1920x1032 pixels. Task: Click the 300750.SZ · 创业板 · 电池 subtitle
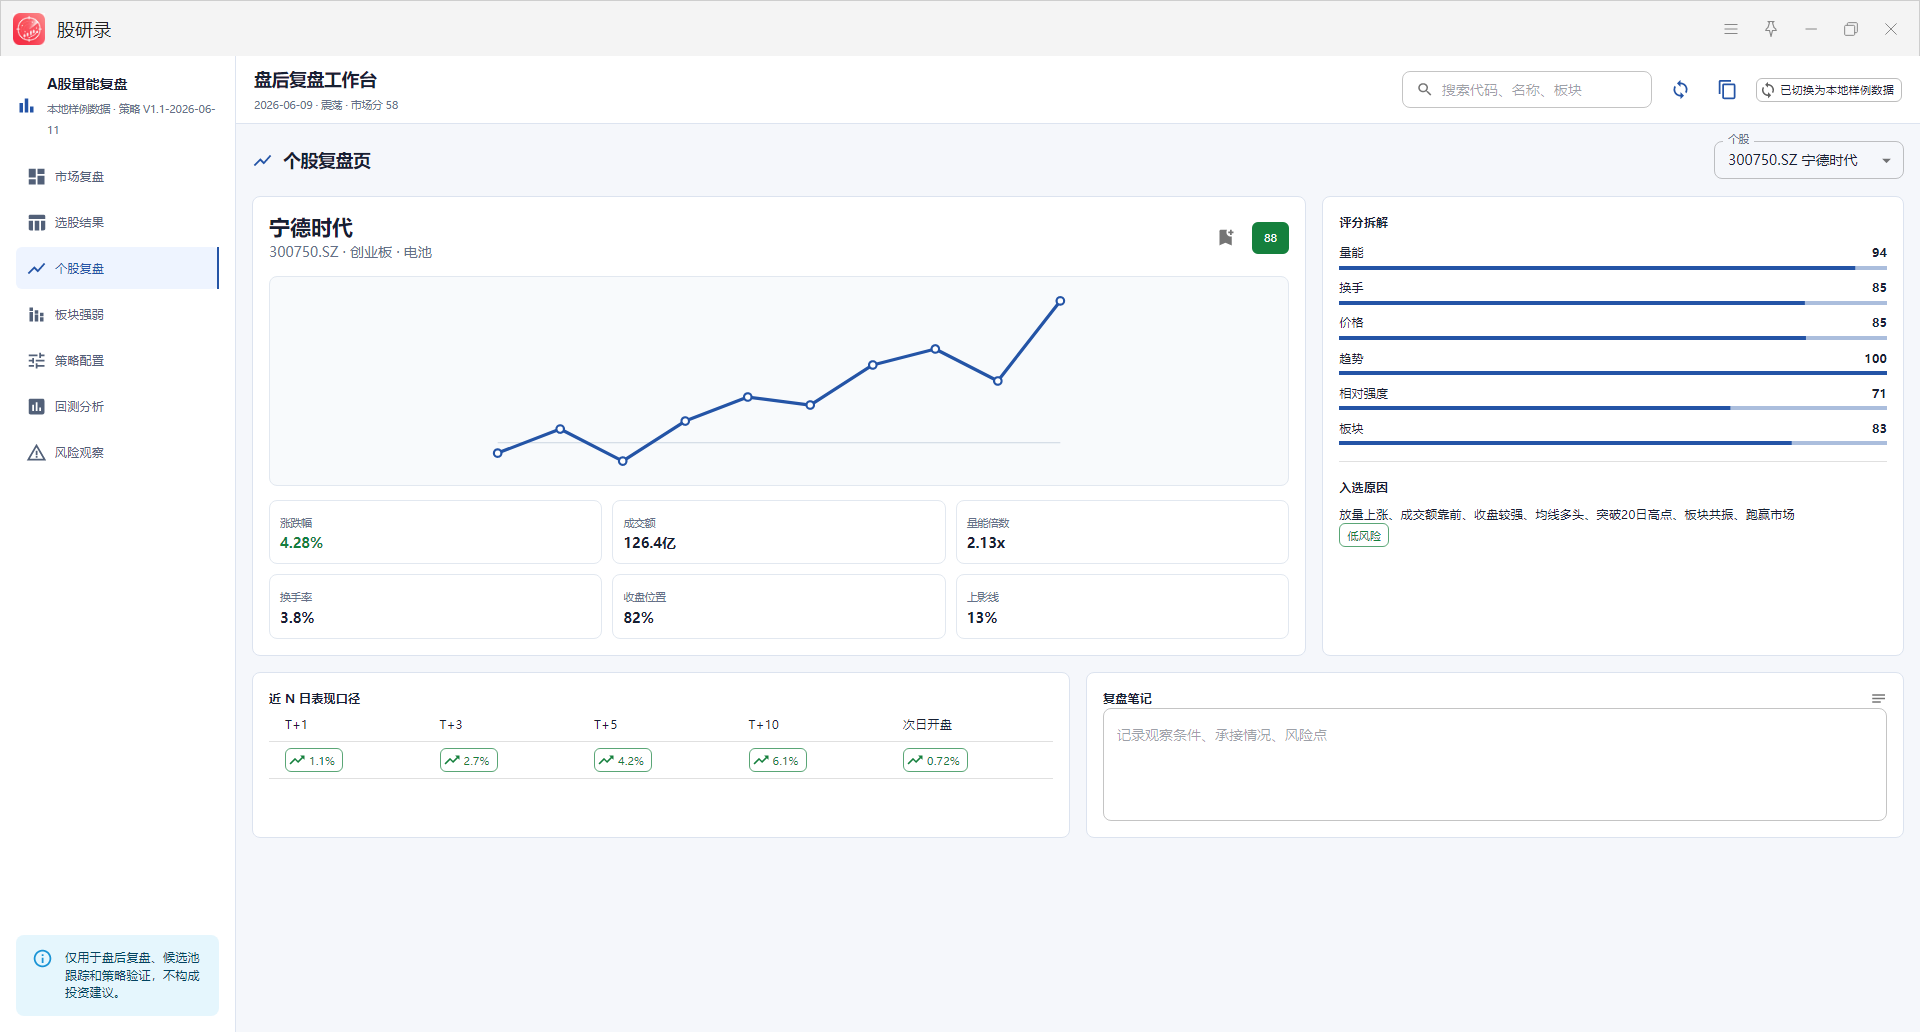(350, 252)
